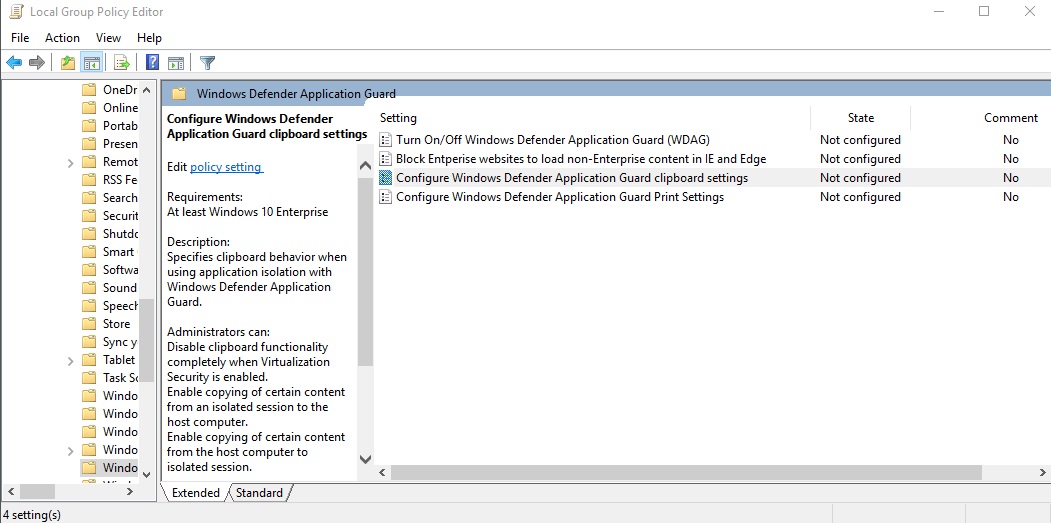Click the folder icon next to Shutdo
Image resolution: width=1051 pixels, height=523 pixels.
[89, 233]
